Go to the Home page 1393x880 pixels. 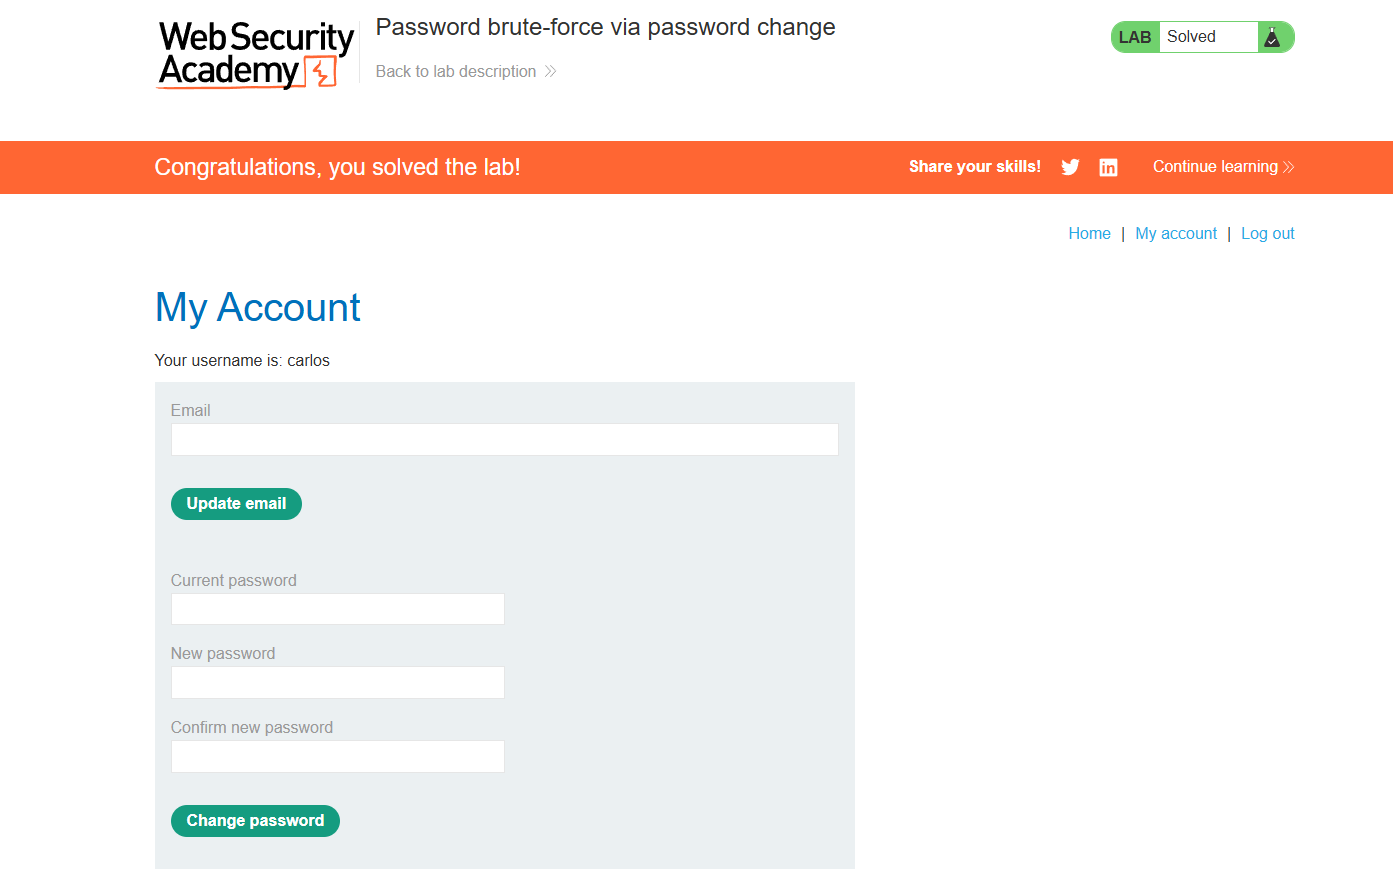point(1089,234)
